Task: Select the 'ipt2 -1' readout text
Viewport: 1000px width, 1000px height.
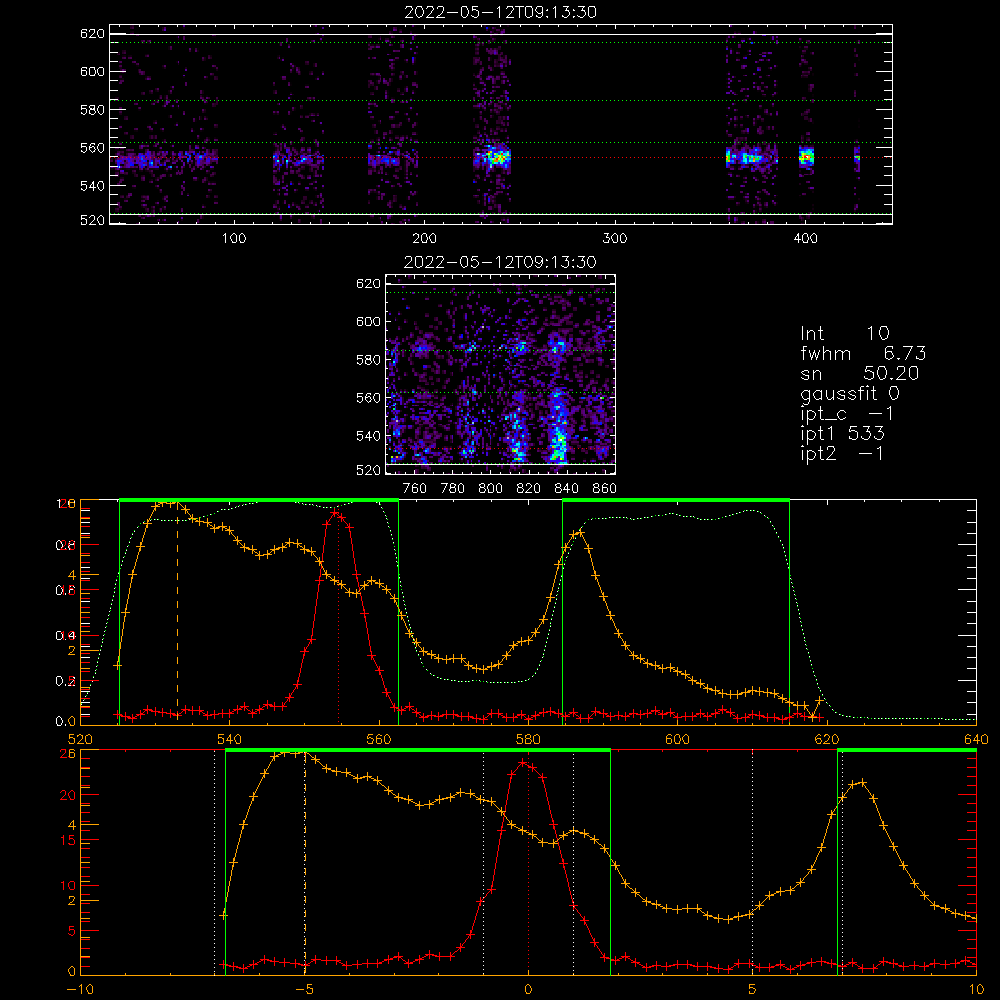Action: 842,454
